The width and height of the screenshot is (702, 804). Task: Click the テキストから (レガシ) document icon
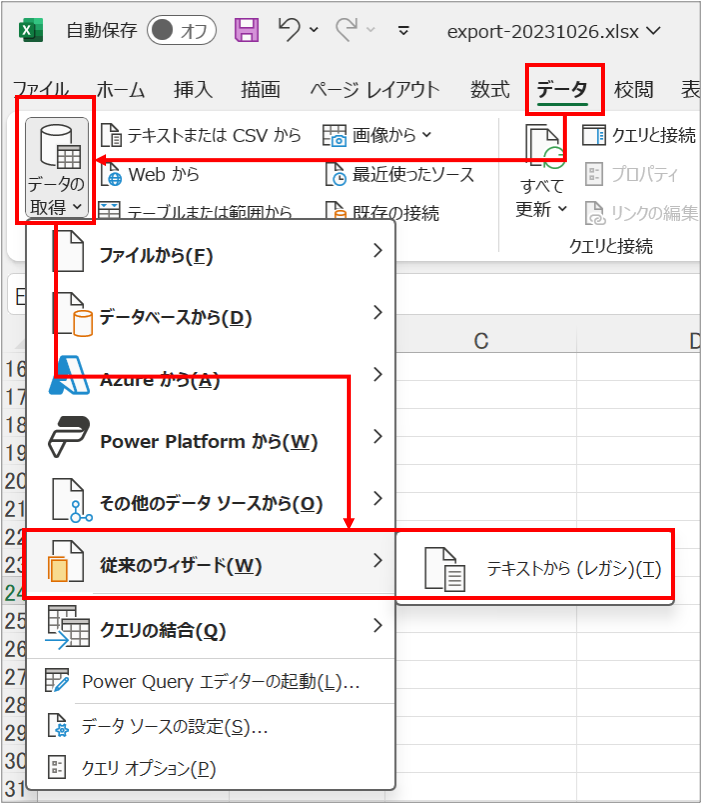445,569
